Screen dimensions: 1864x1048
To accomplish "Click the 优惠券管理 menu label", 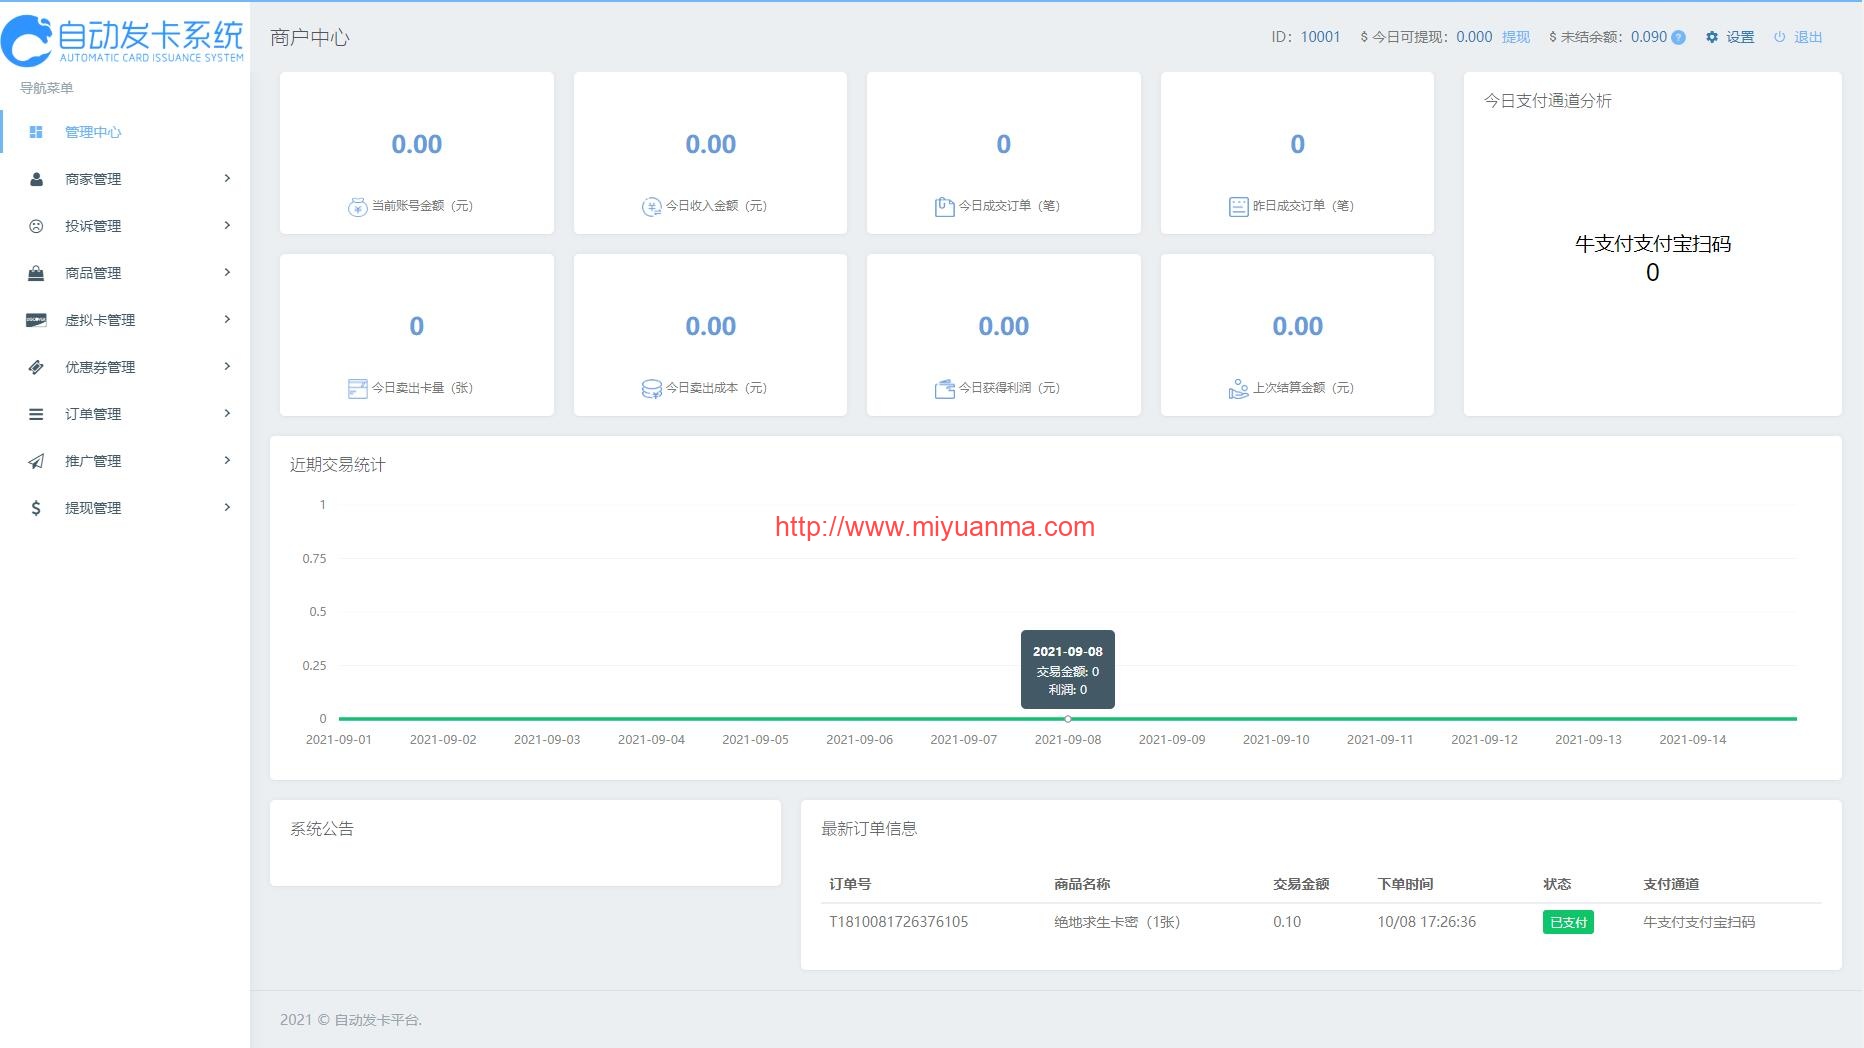I will 100,367.
